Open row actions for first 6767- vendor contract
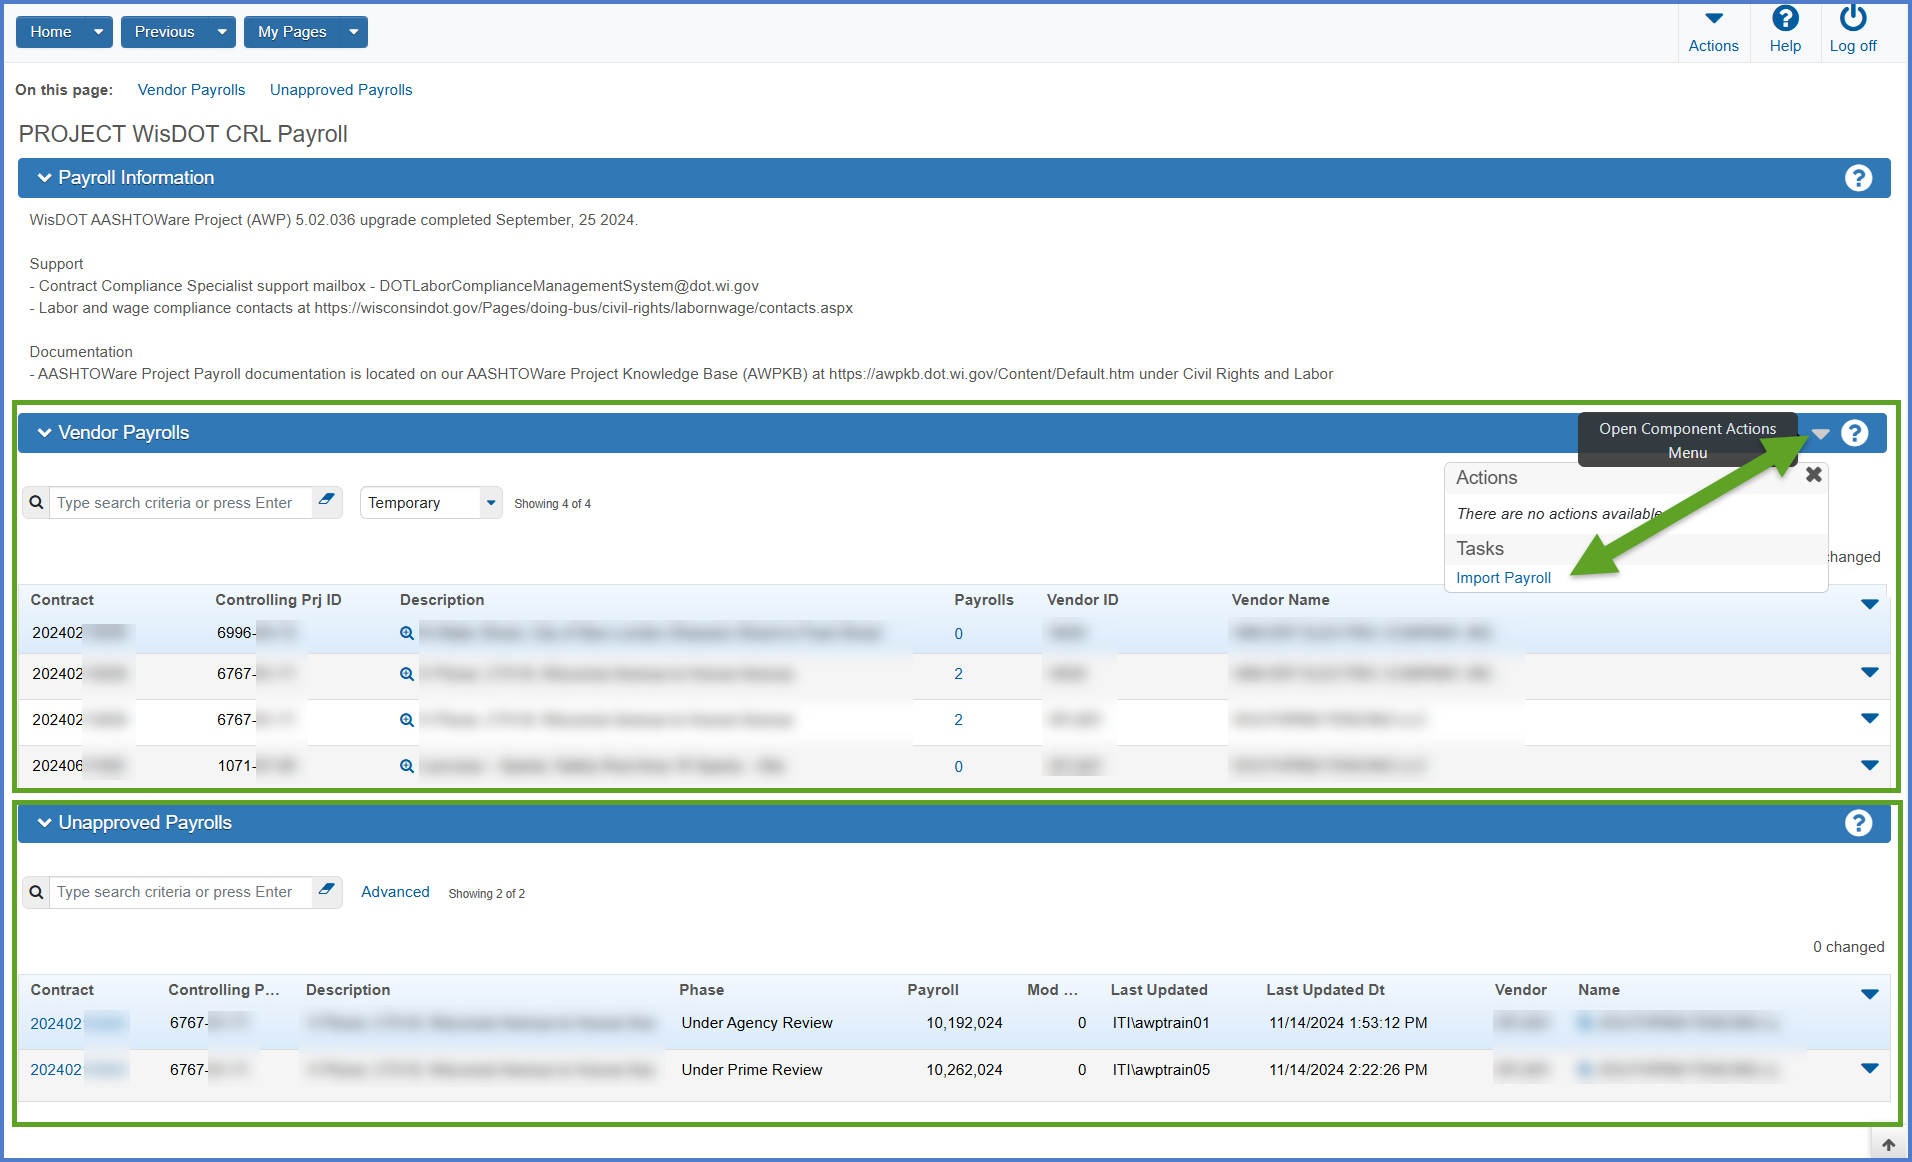Image resolution: width=1912 pixels, height=1162 pixels. point(1869,673)
